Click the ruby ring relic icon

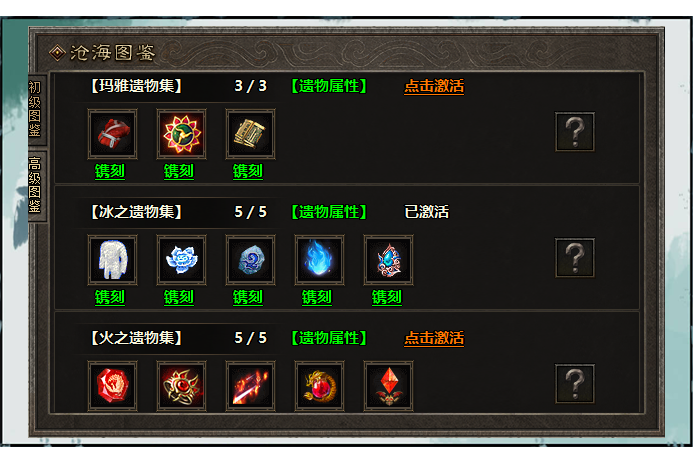181,386
